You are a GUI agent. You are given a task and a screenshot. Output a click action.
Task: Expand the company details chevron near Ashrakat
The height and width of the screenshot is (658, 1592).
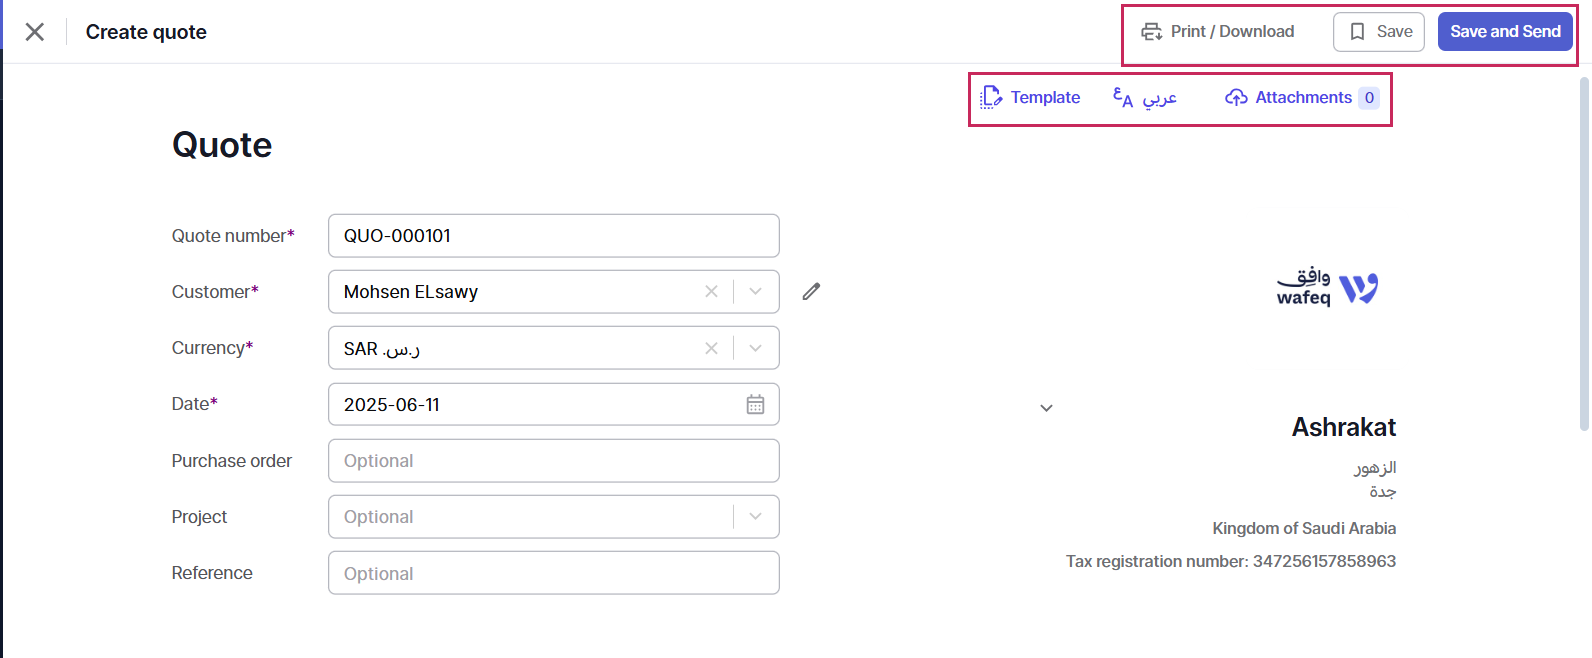tap(1046, 408)
